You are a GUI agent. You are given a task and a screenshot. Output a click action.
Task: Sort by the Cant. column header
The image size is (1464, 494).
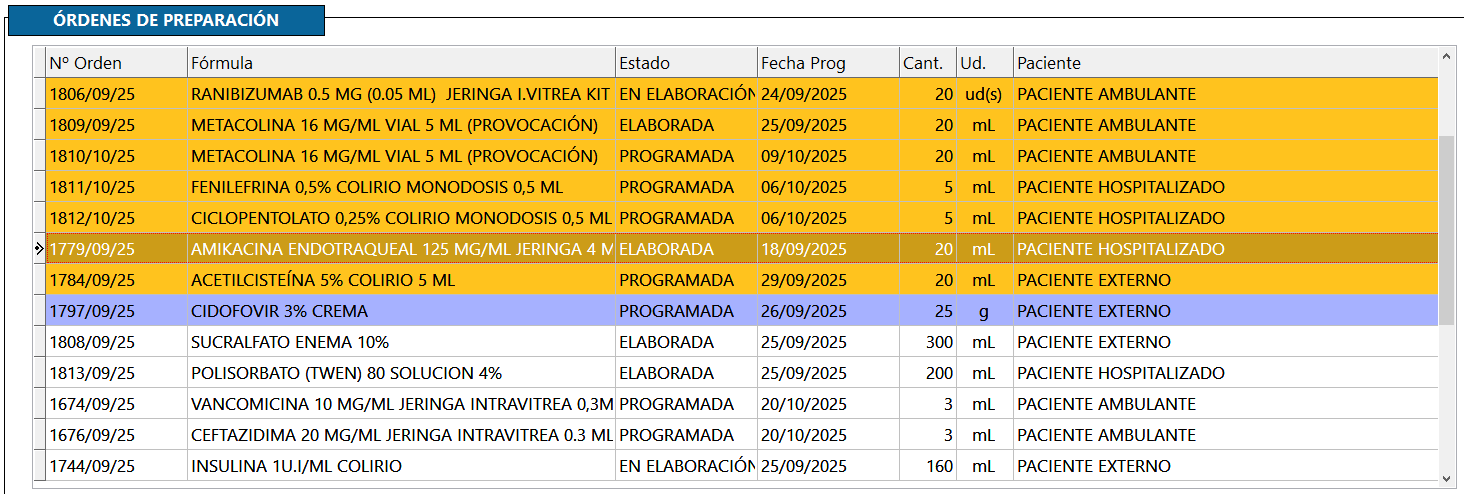point(928,63)
